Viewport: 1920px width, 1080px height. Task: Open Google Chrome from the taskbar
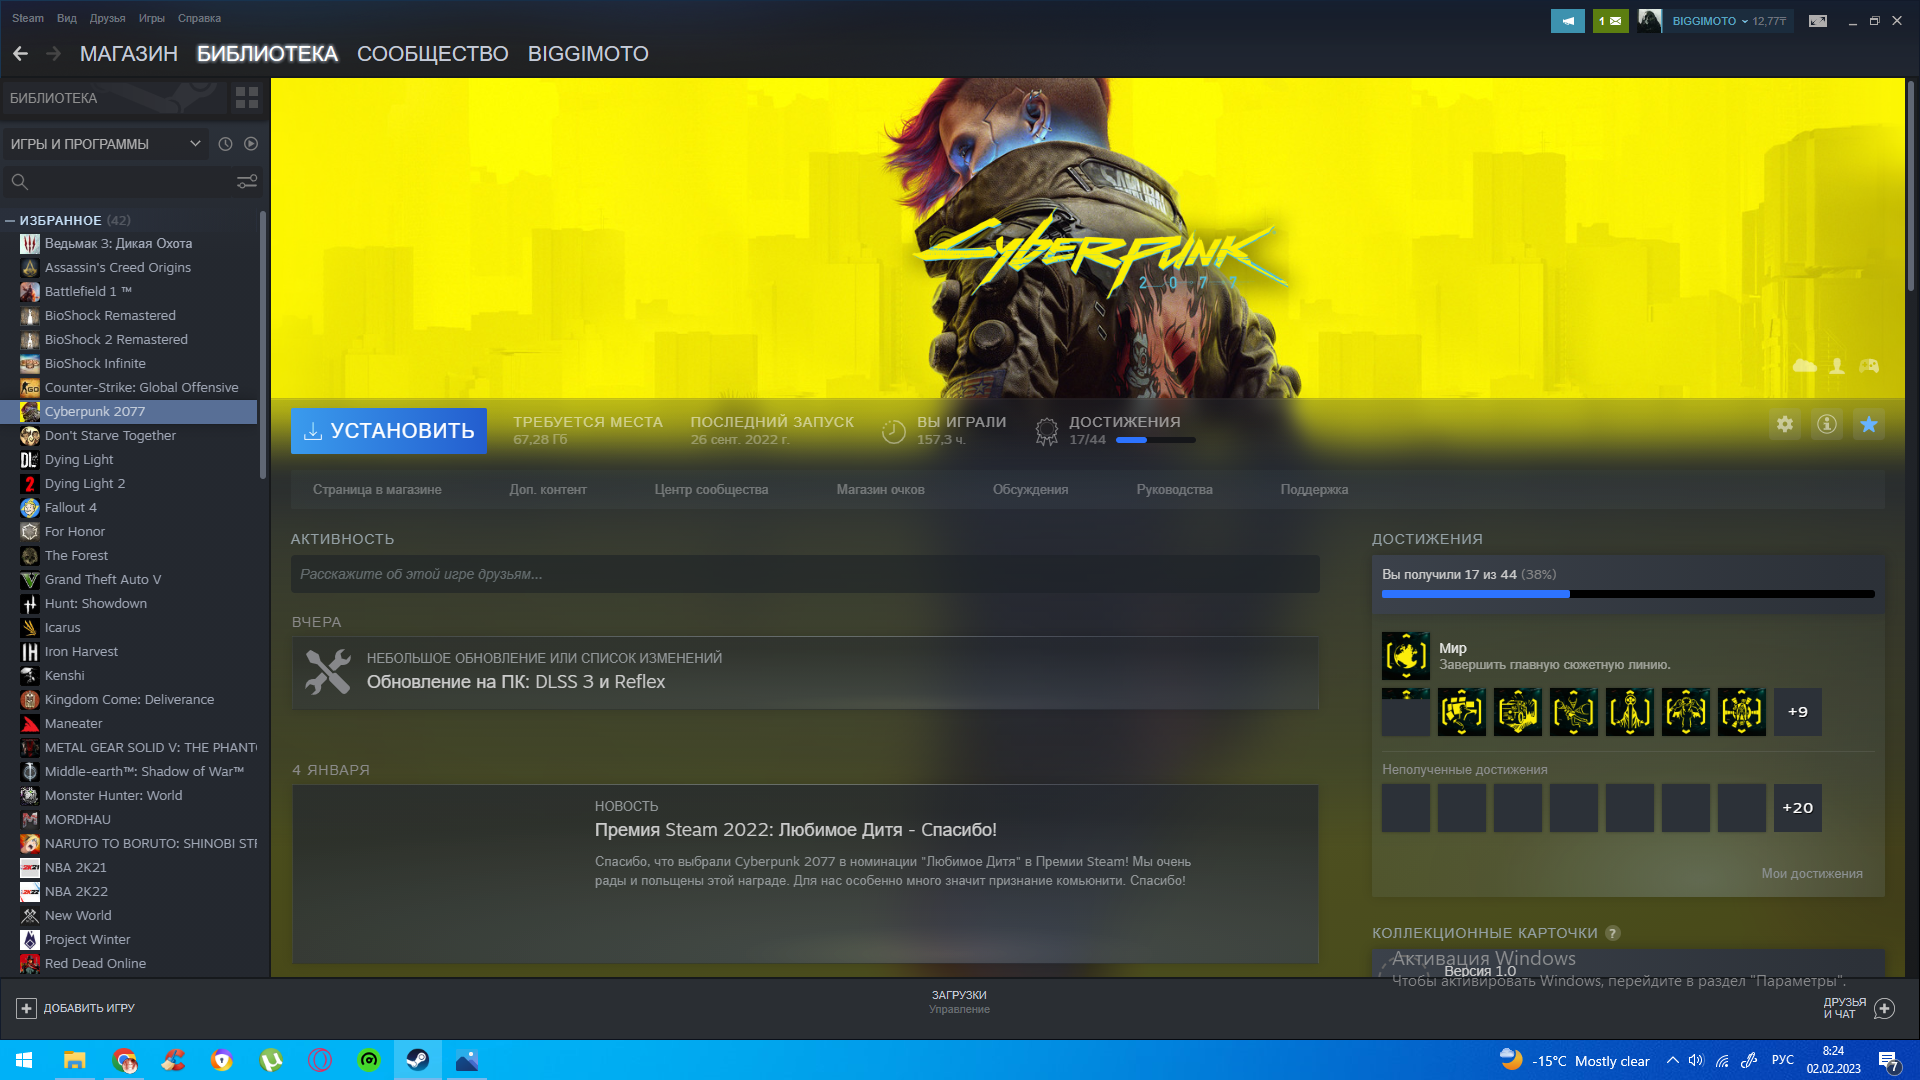coord(124,1060)
